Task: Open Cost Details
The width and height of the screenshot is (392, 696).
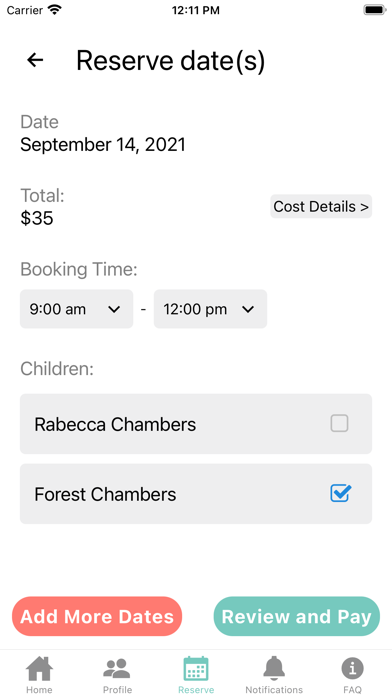Action: (321, 206)
